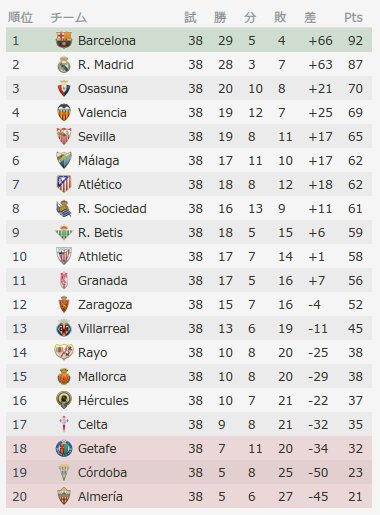Click the Atlético striped badge
The image size is (380, 515).
[x=64, y=184]
